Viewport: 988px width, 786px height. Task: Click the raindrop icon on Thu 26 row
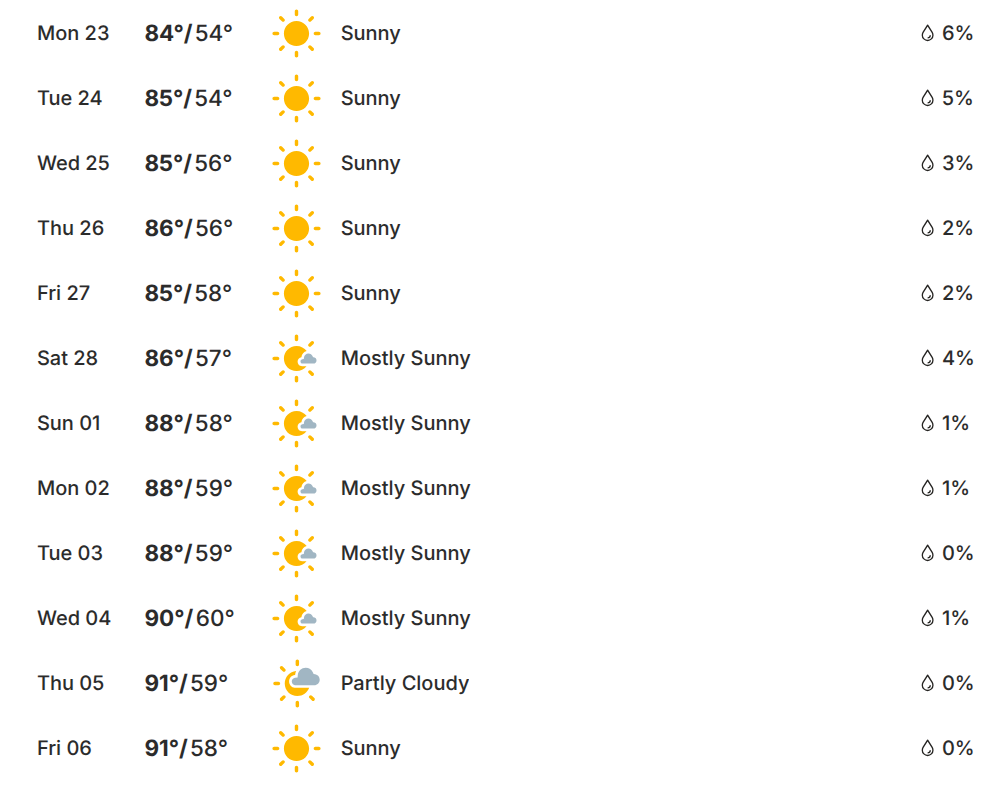[x=927, y=229]
